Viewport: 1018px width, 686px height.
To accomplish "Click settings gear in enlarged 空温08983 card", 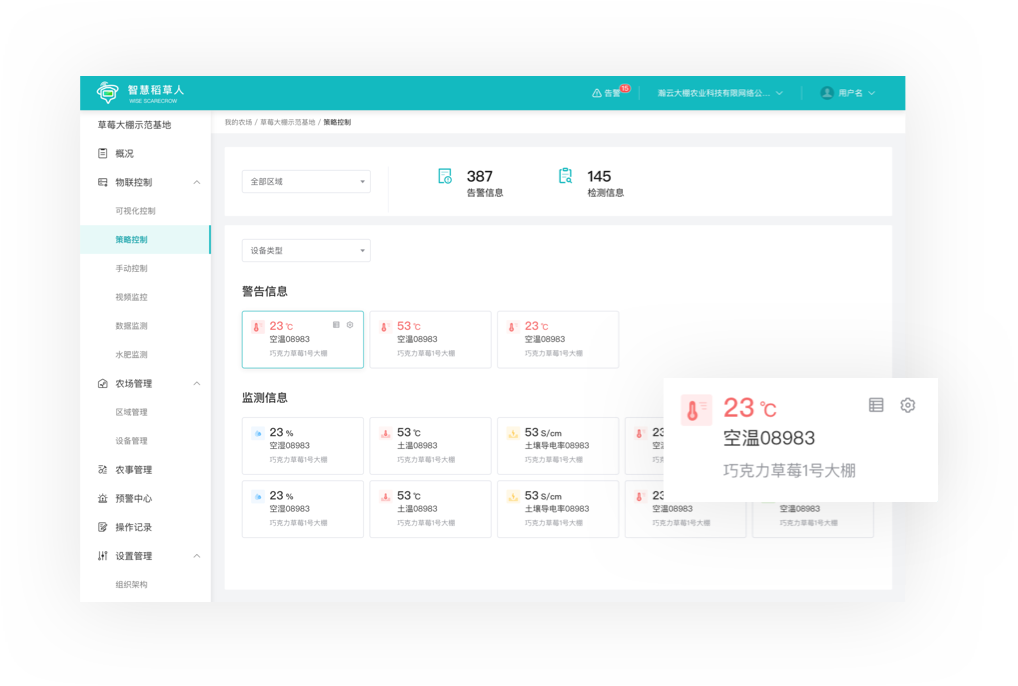I will tap(907, 405).
